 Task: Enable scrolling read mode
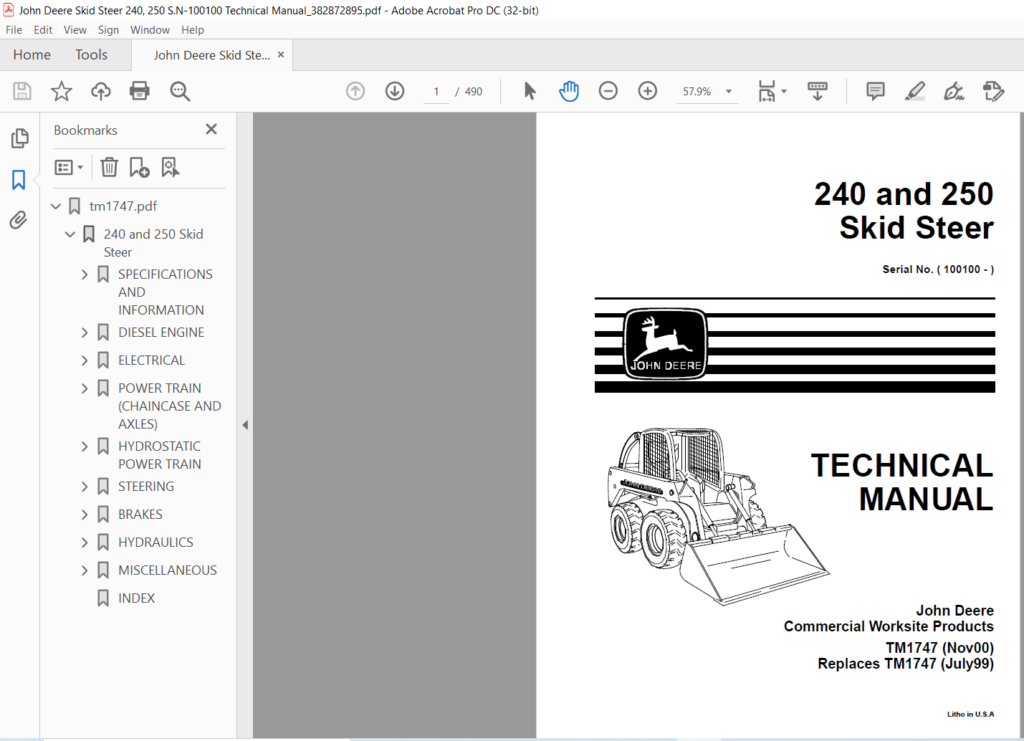[x=817, y=91]
